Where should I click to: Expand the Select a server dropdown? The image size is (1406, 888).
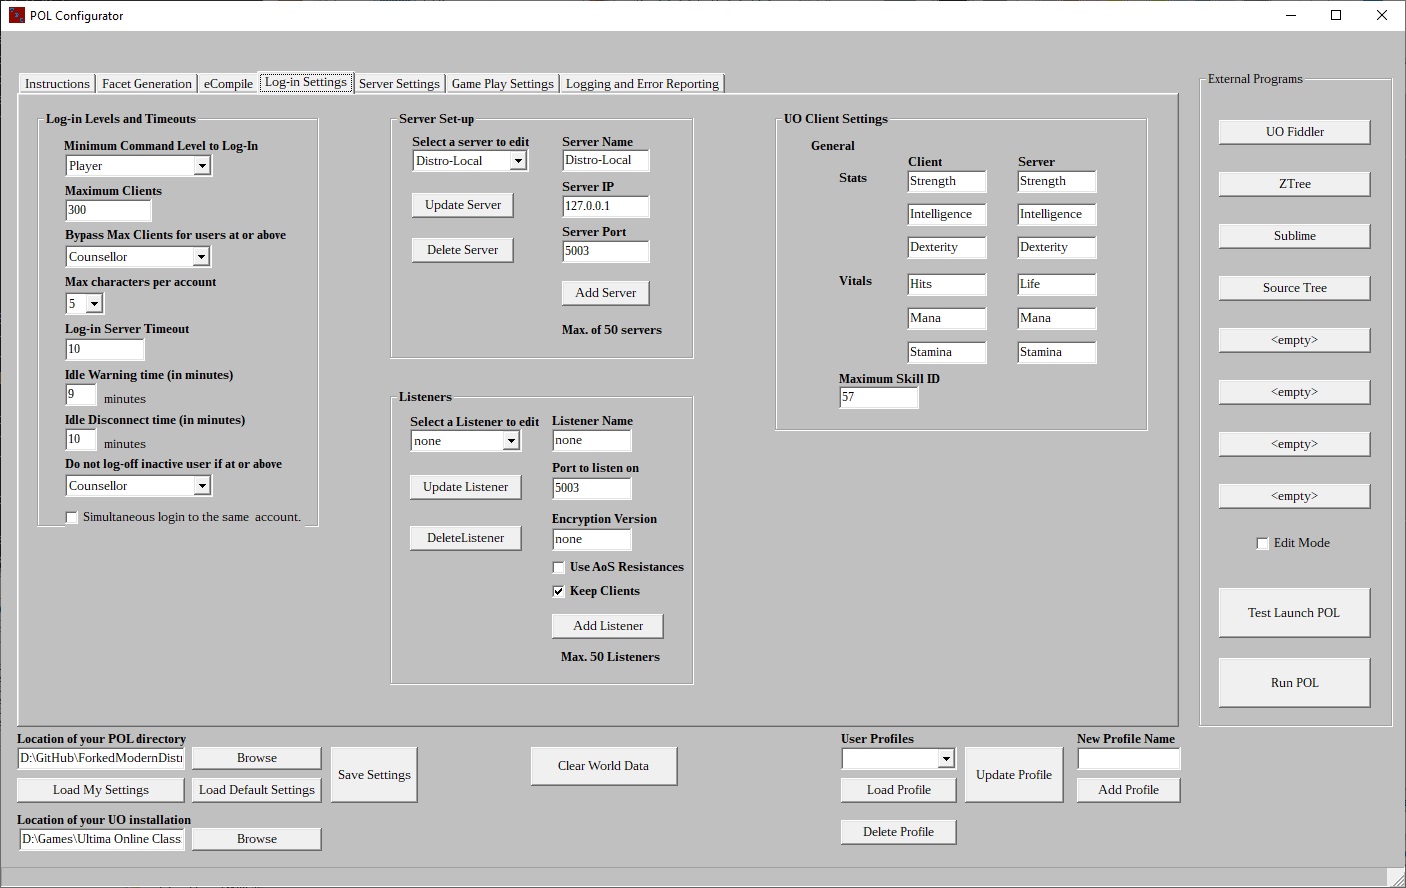point(518,161)
